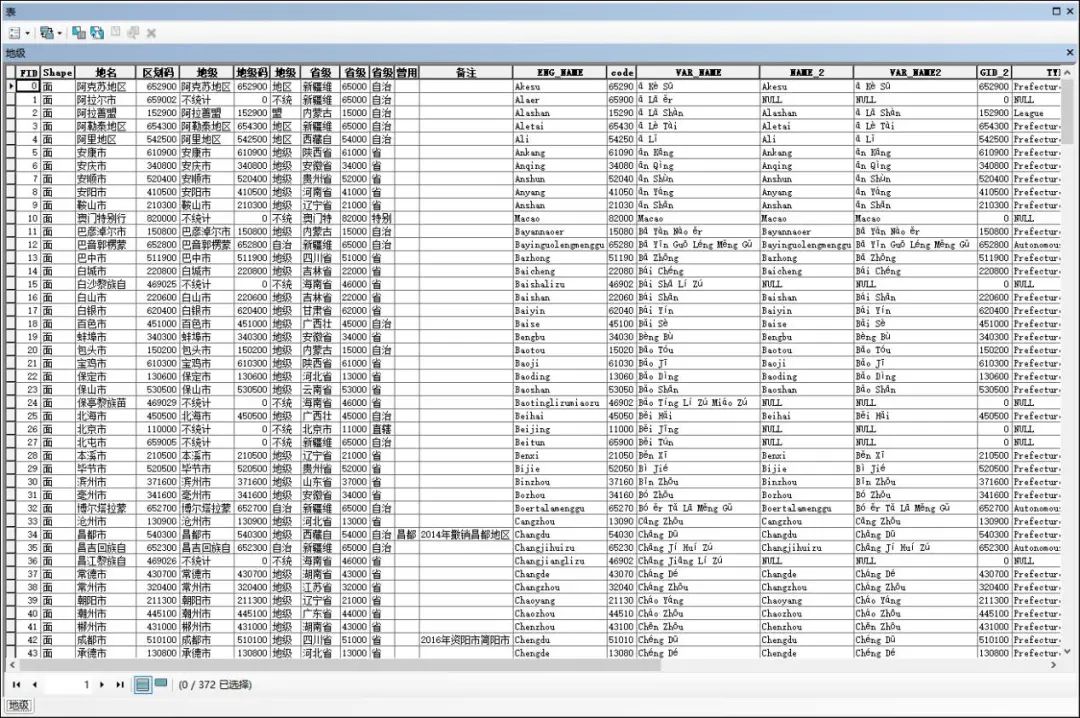Click the ENG_NAME cell Baotinglizumiaozu

(559, 402)
